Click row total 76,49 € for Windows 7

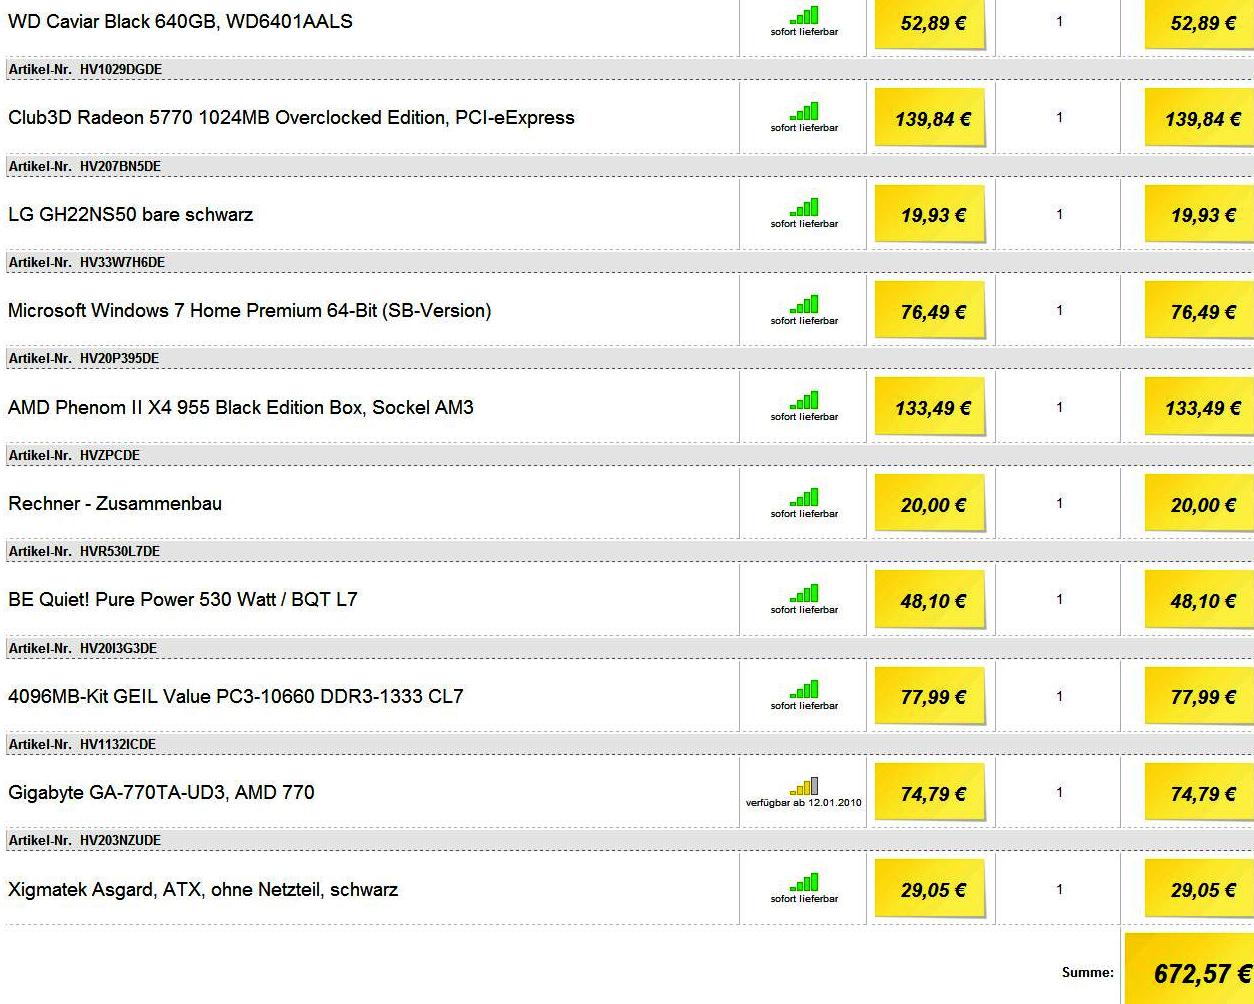pyautogui.click(x=1200, y=311)
